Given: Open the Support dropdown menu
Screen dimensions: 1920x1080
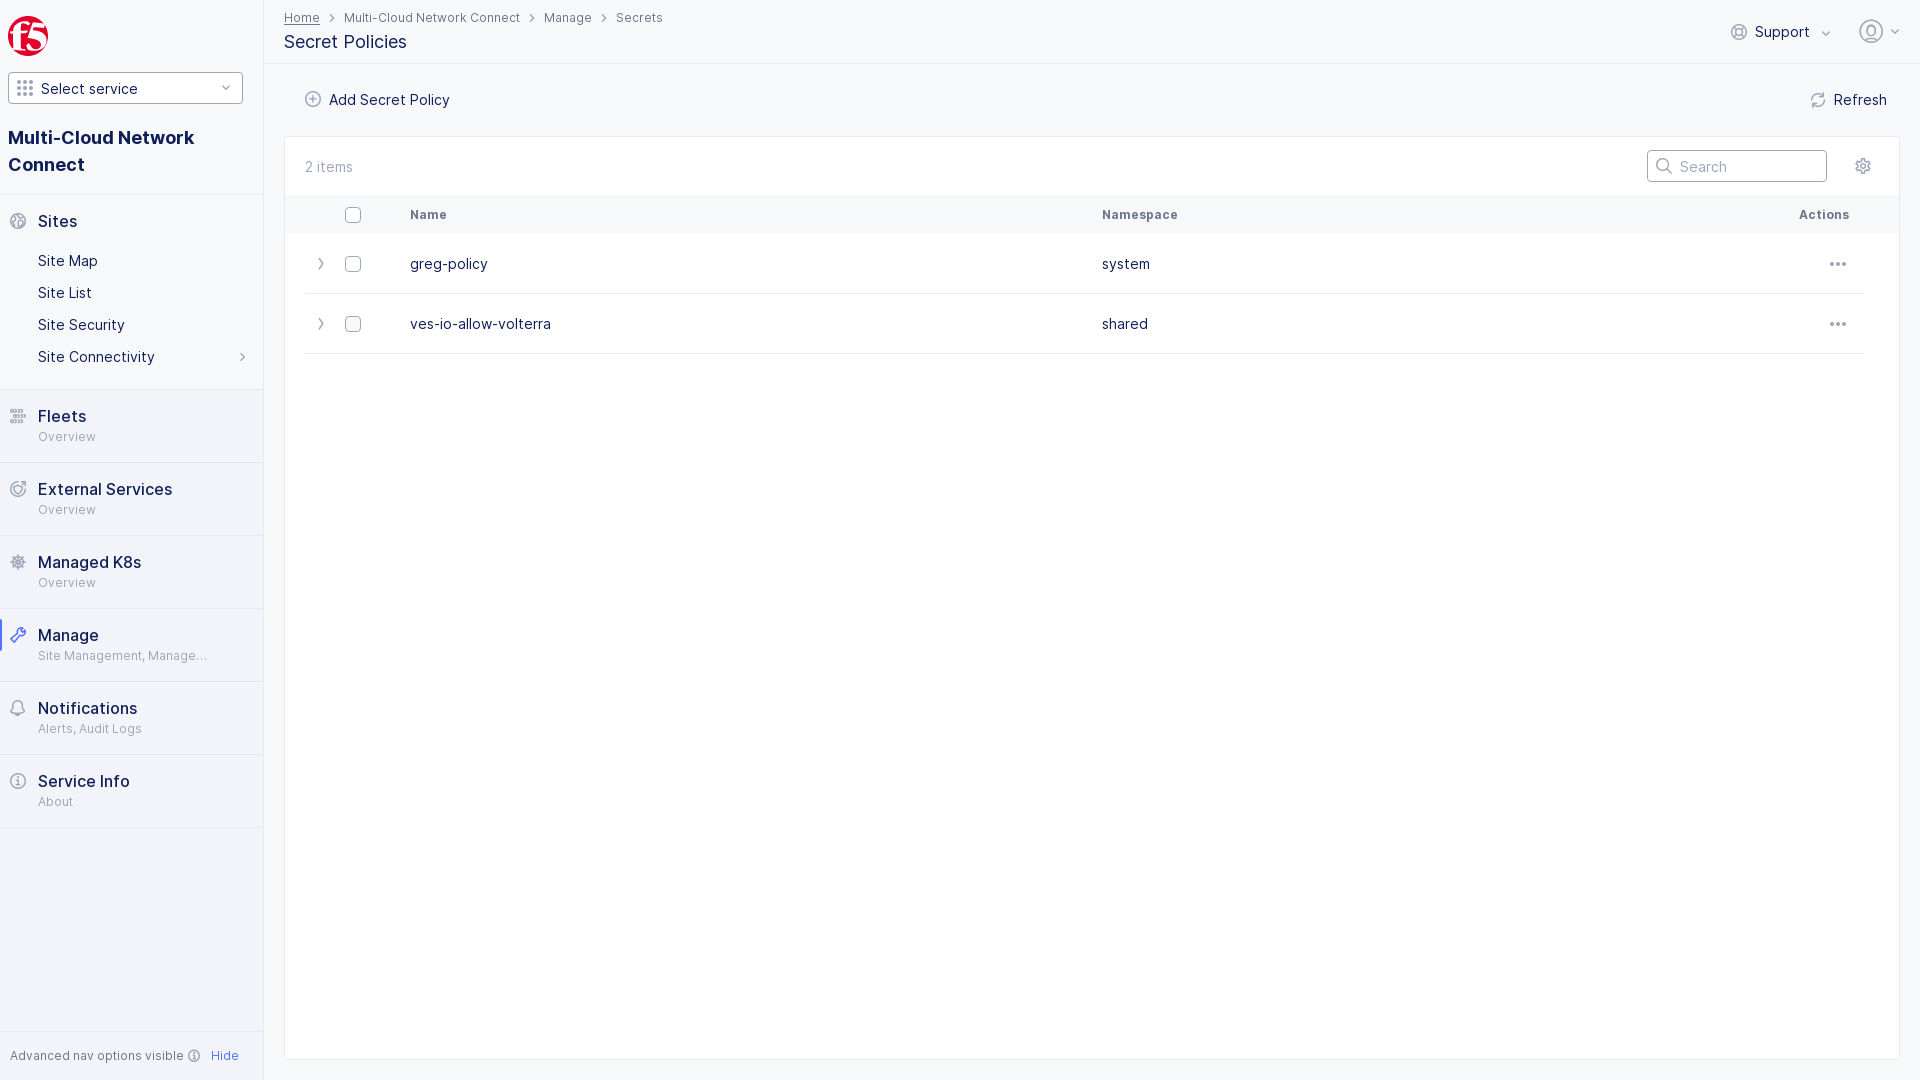Looking at the screenshot, I should tap(1781, 32).
